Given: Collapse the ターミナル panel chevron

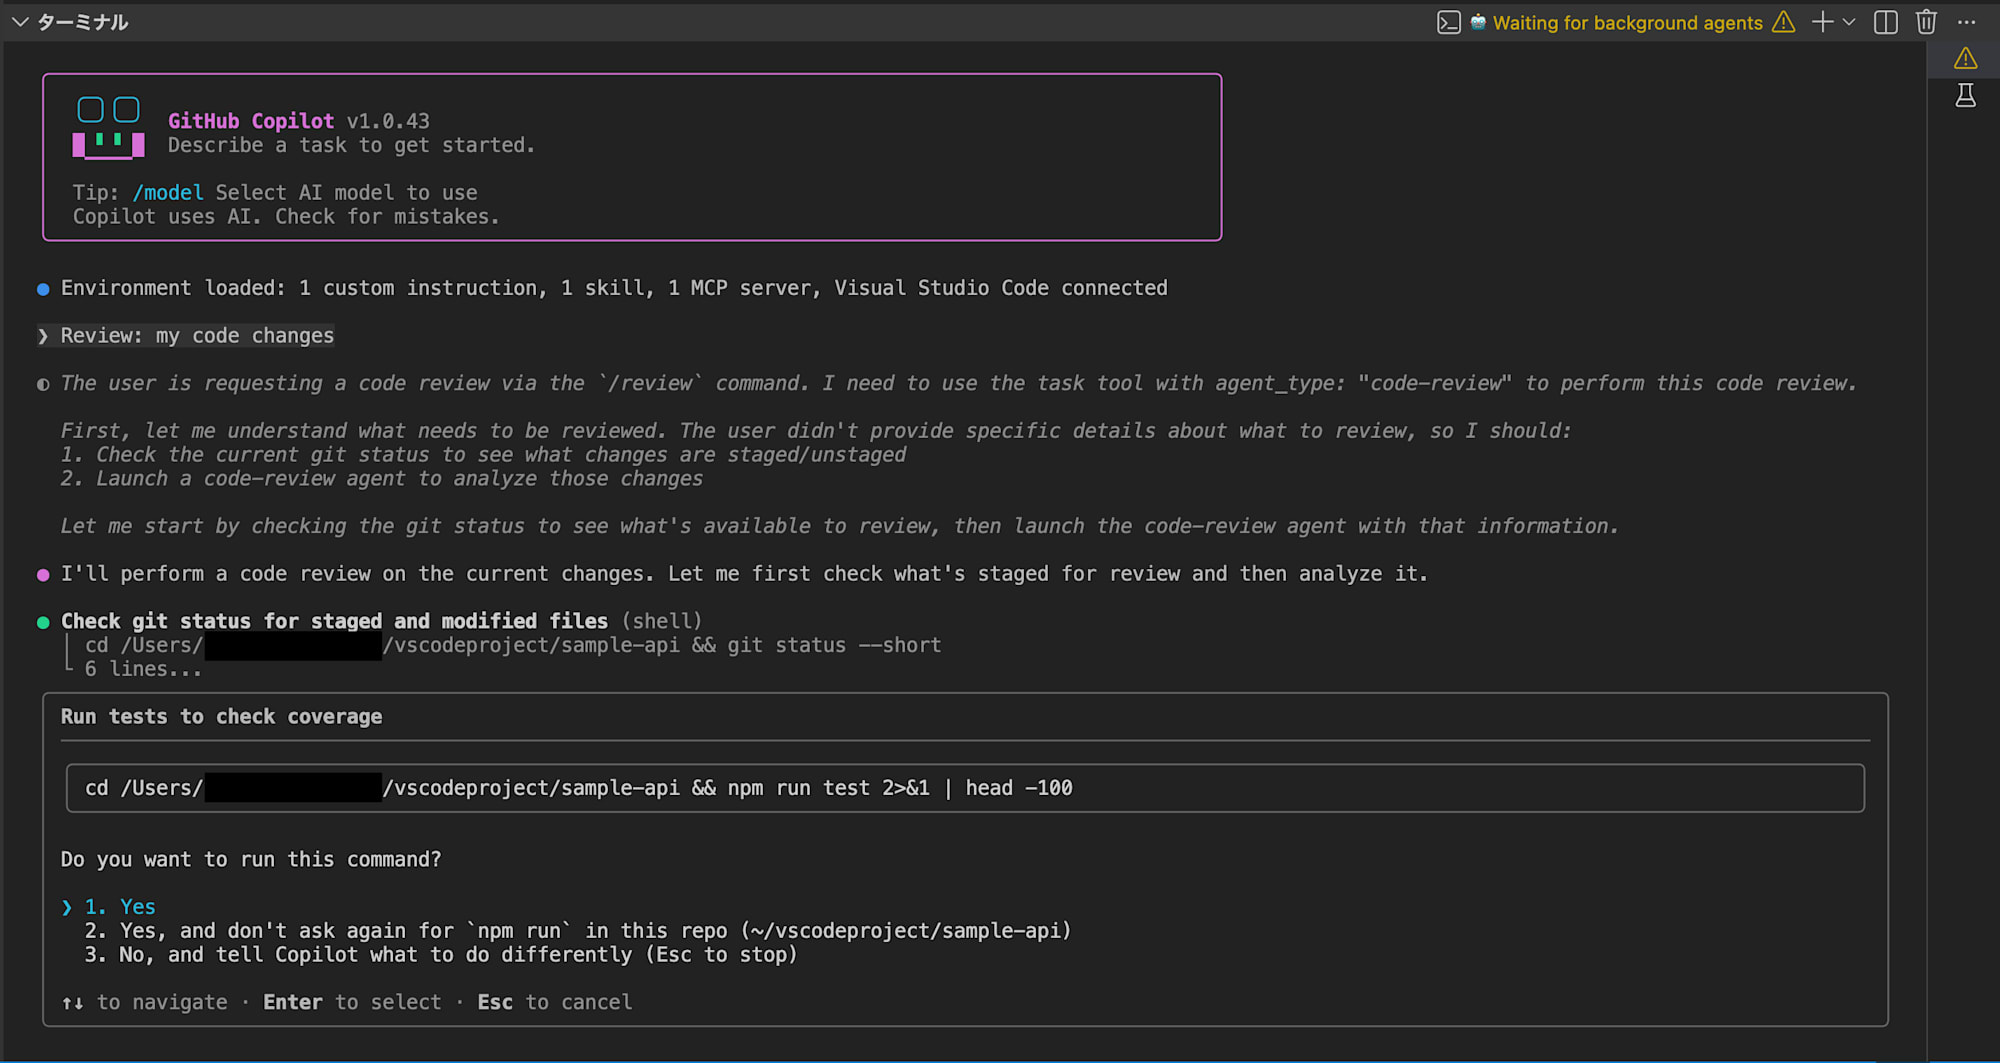Looking at the screenshot, I should [19, 22].
